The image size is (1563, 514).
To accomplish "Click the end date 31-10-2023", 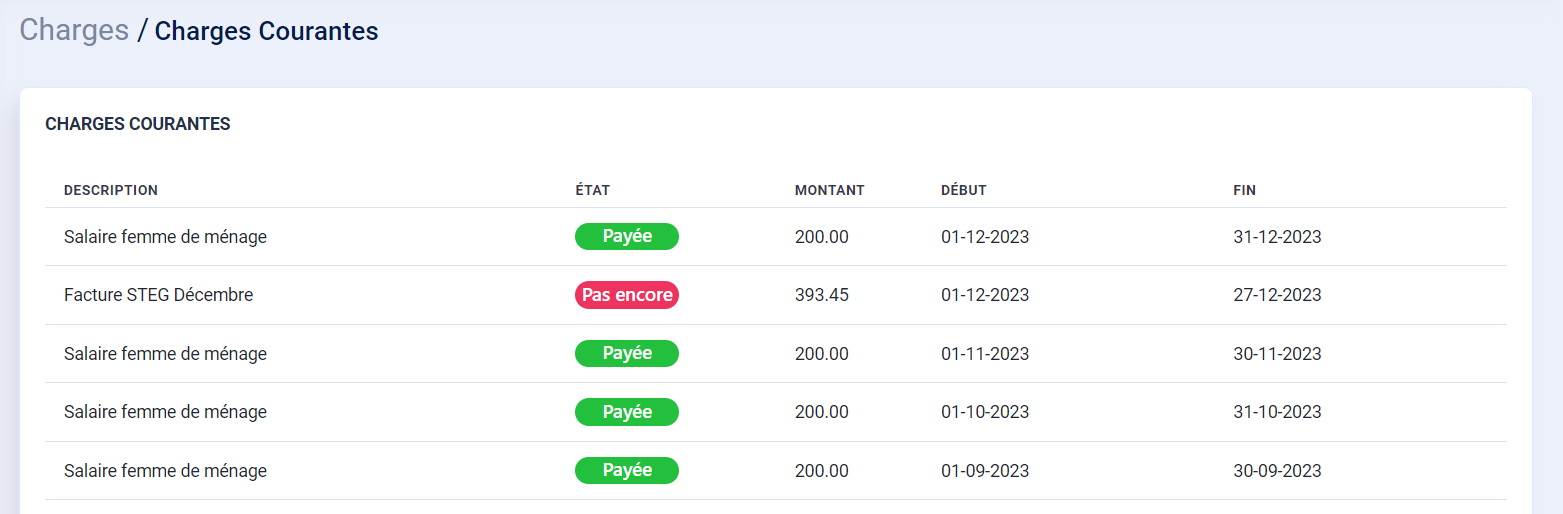I will 1277,412.
